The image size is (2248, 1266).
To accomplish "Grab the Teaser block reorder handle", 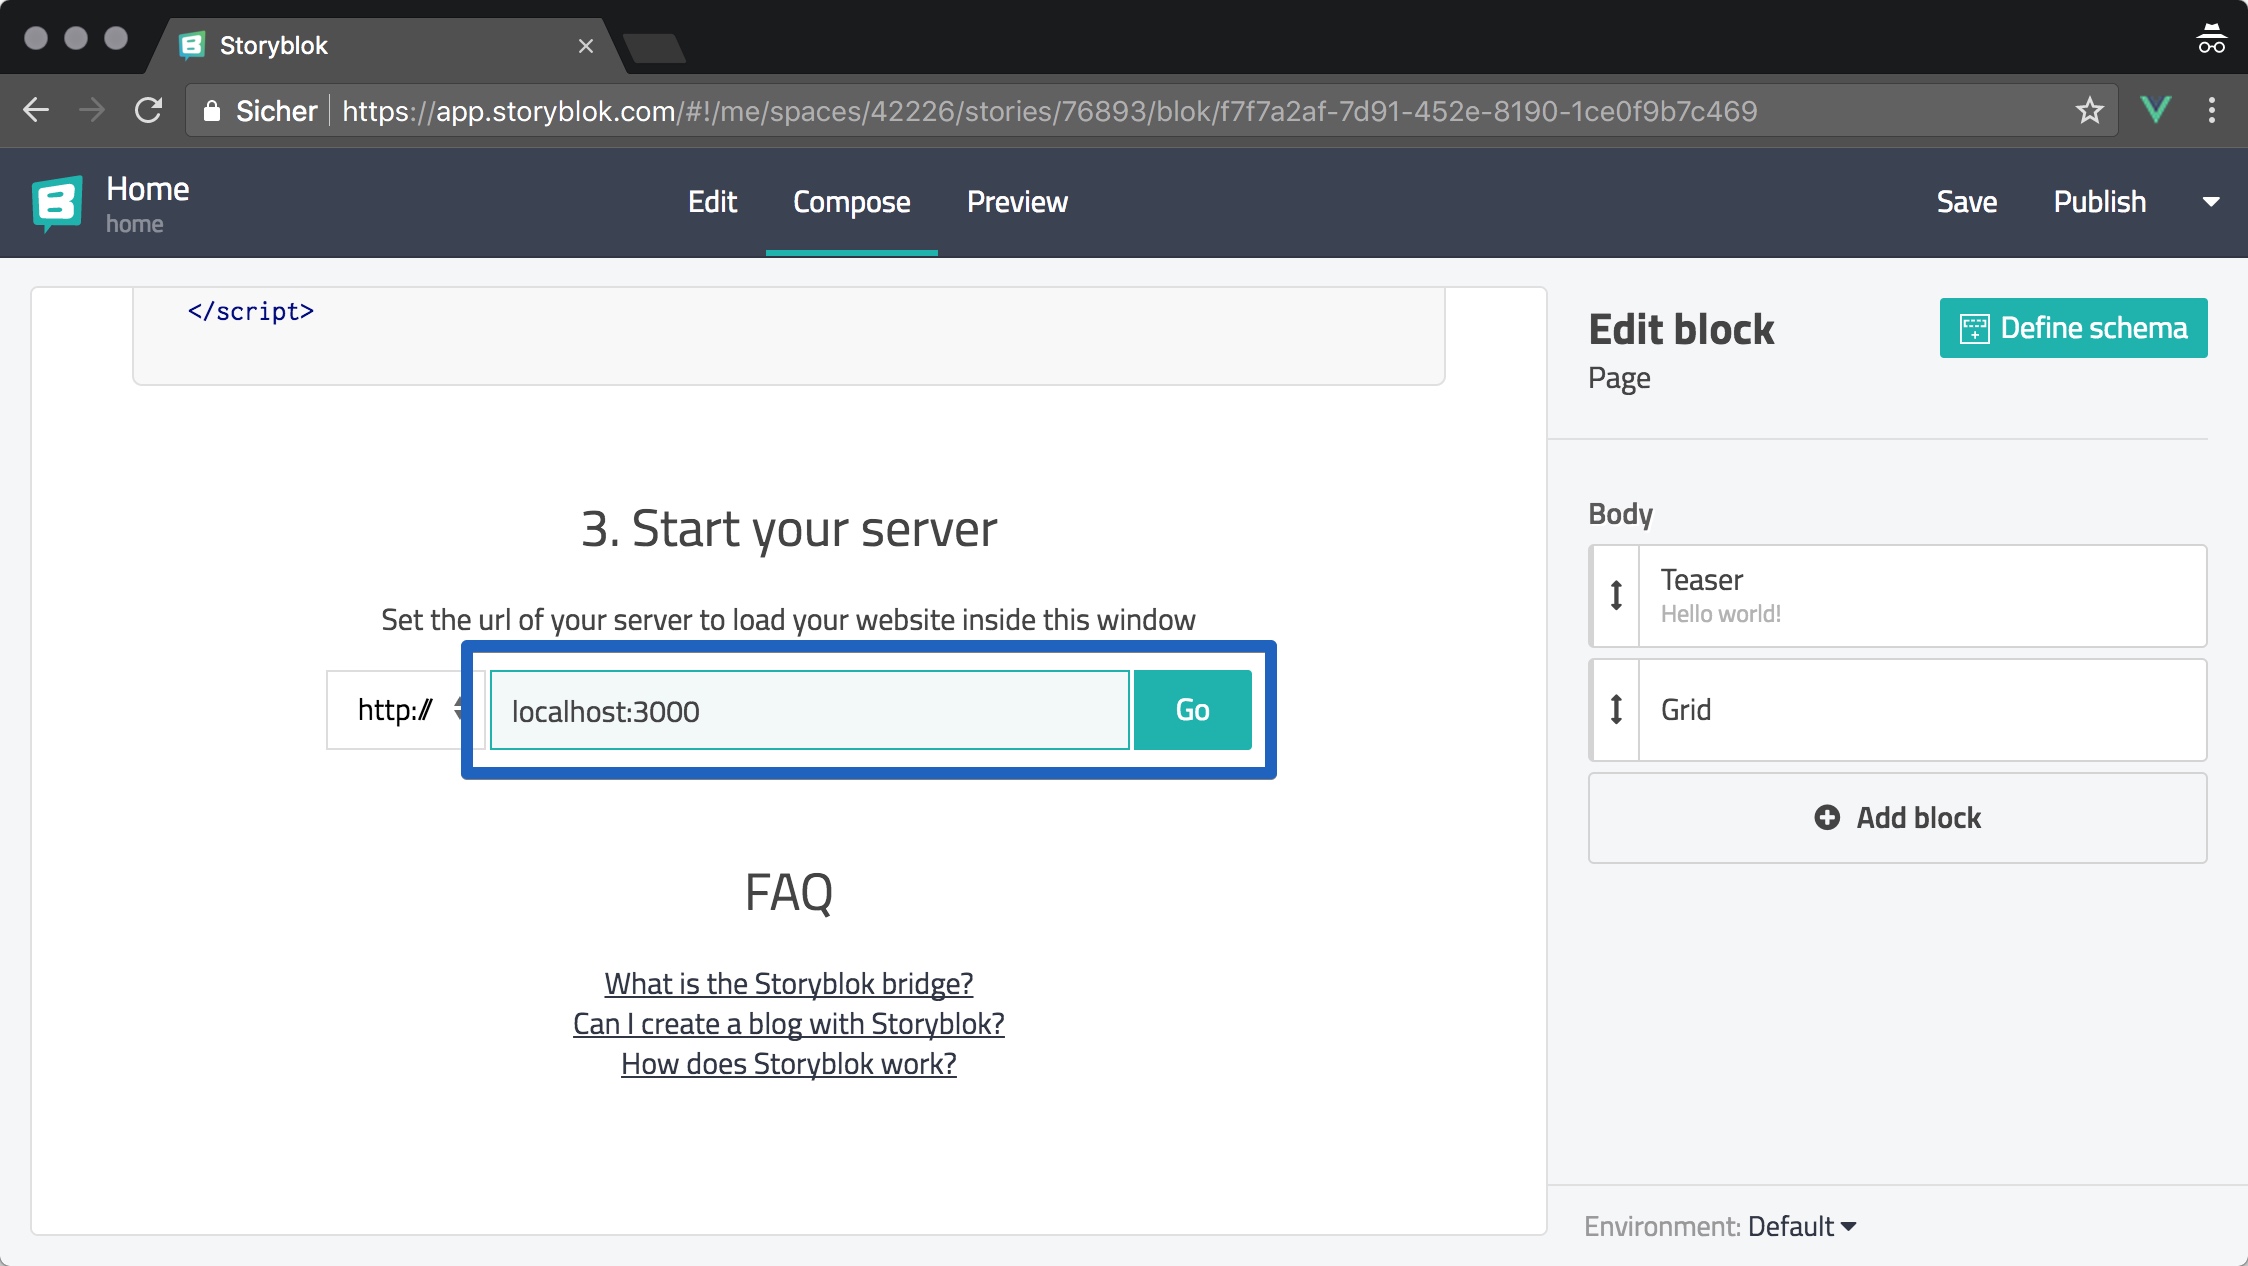I will coord(1616,596).
